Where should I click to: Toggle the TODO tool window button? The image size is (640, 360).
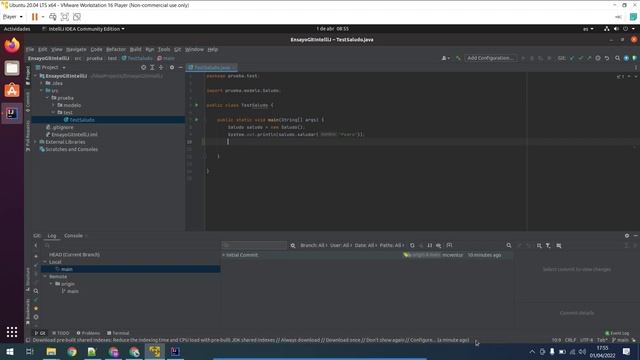(61, 333)
